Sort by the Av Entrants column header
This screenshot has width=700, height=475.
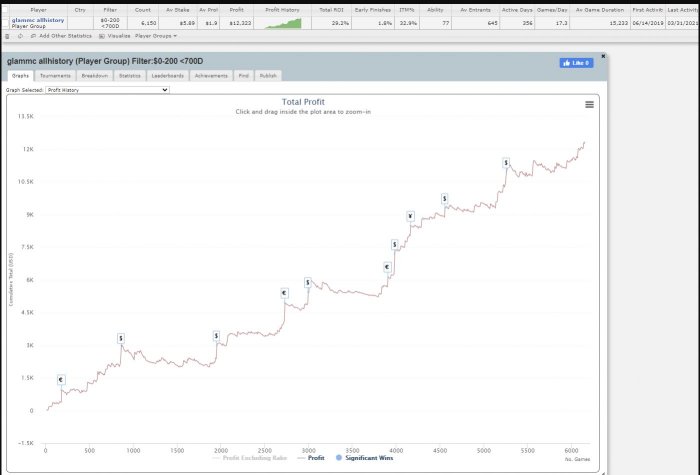pos(475,10)
